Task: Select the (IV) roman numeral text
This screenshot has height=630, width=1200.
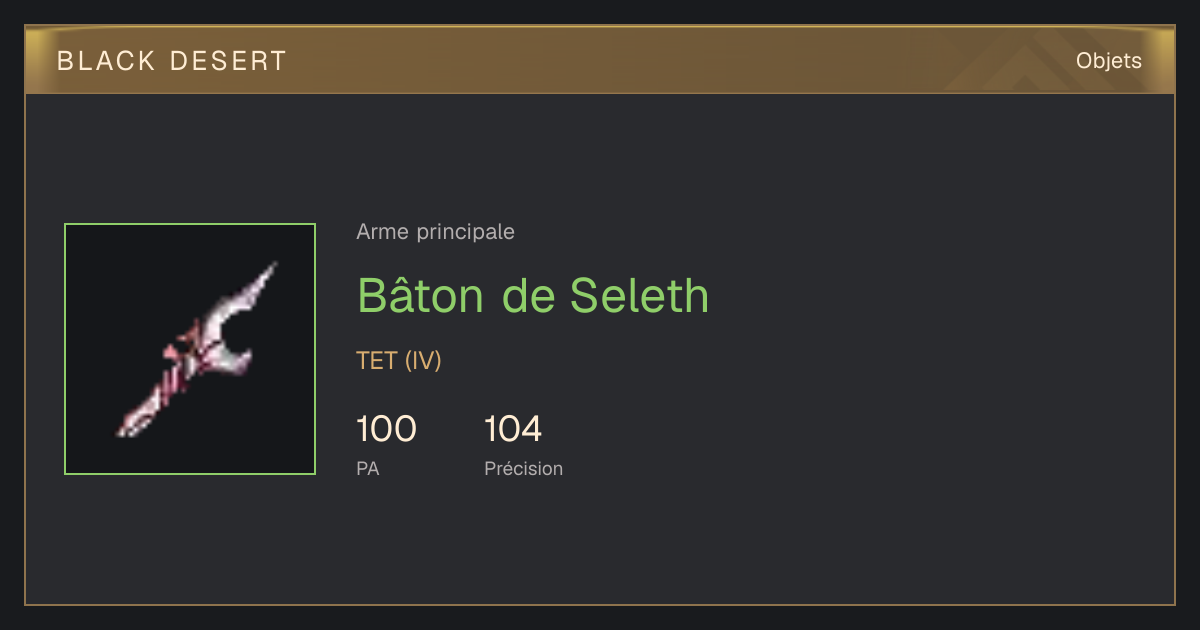Action: (423, 361)
